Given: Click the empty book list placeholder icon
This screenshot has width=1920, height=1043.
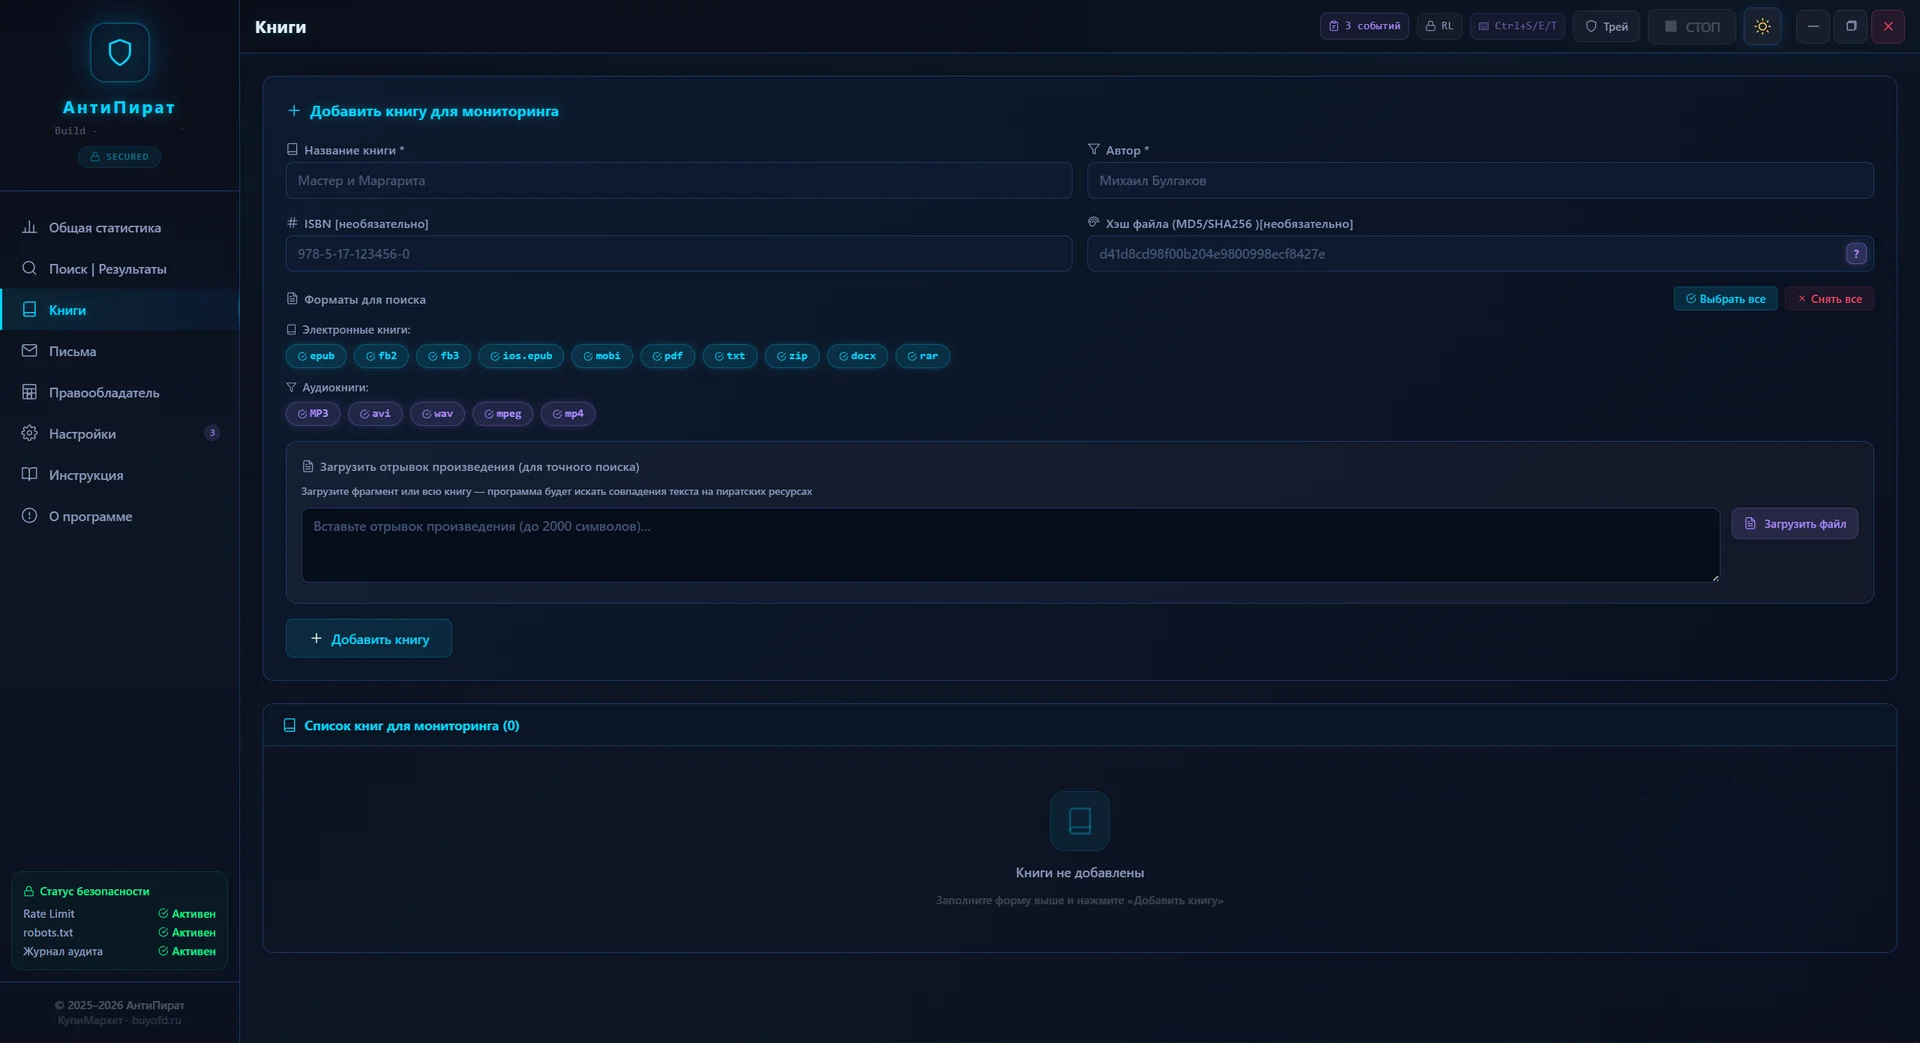Looking at the screenshot, I should tap(1080, 821).
